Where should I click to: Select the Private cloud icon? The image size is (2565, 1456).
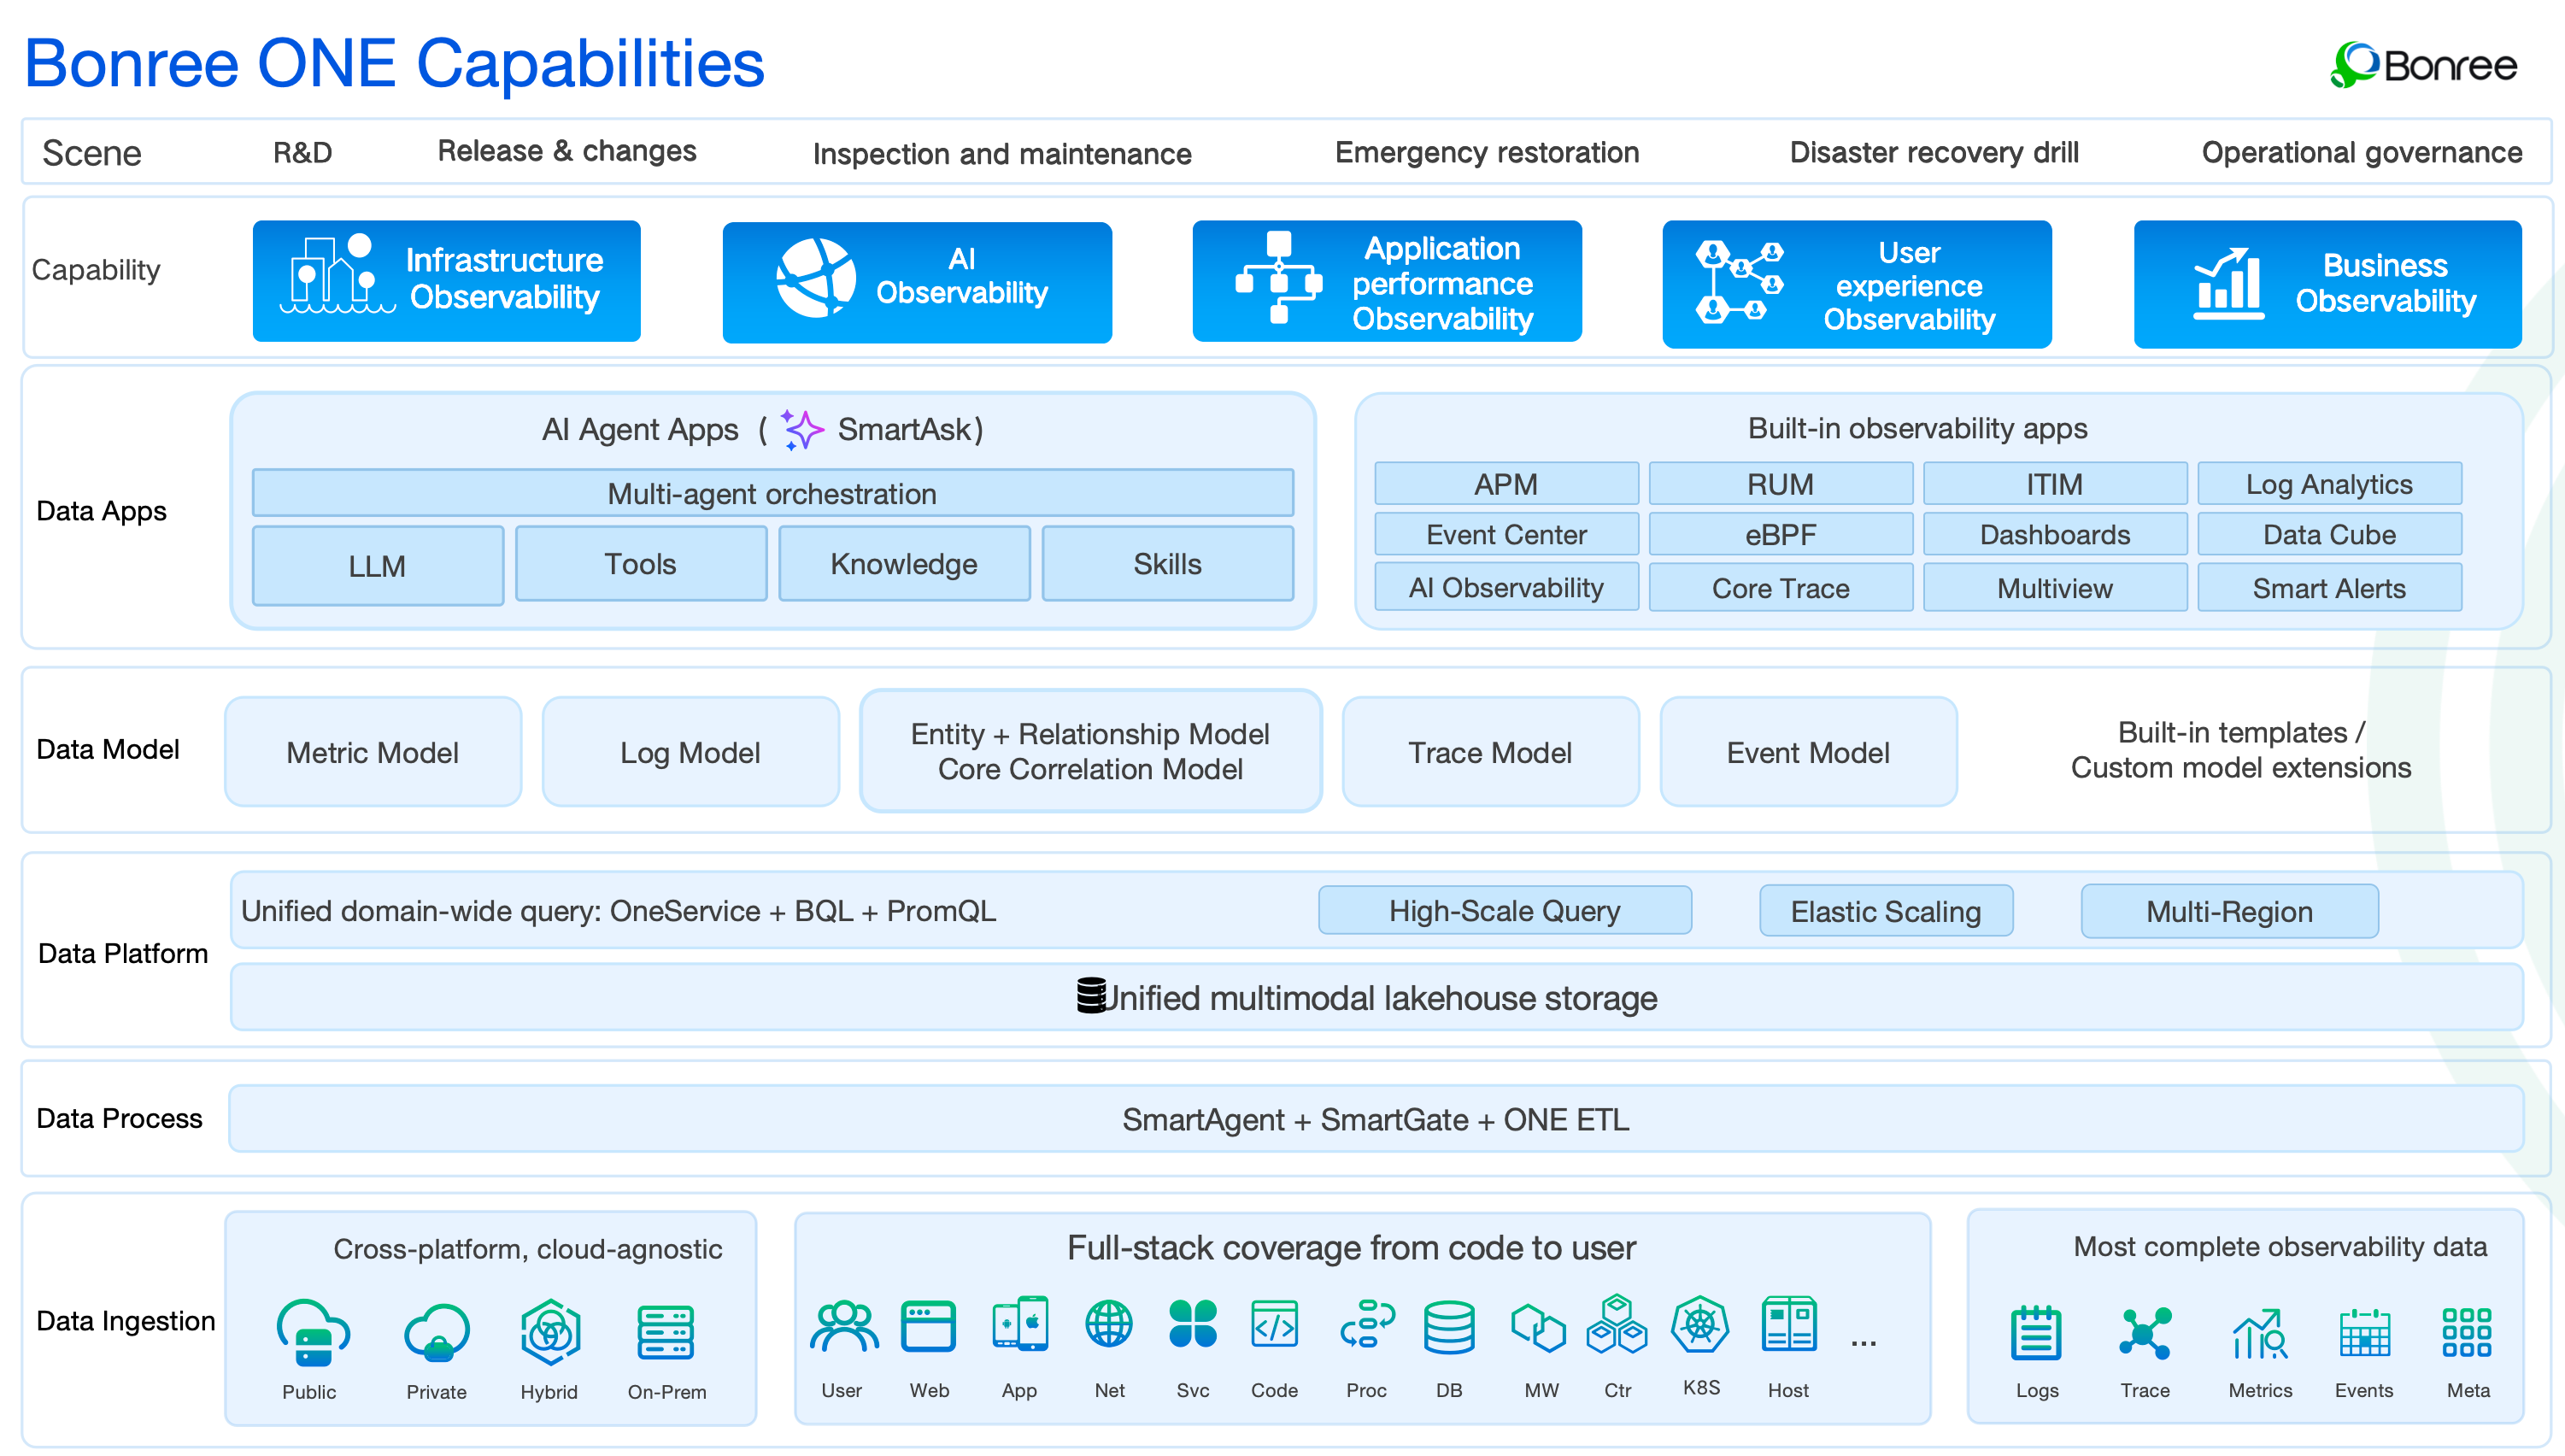437,1332
